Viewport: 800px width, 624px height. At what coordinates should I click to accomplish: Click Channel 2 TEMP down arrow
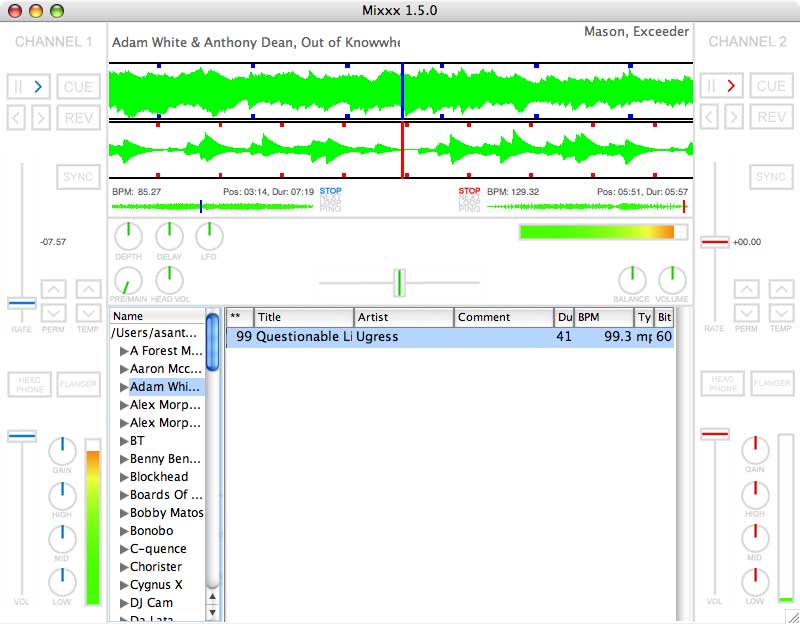(x=781, y=313)
